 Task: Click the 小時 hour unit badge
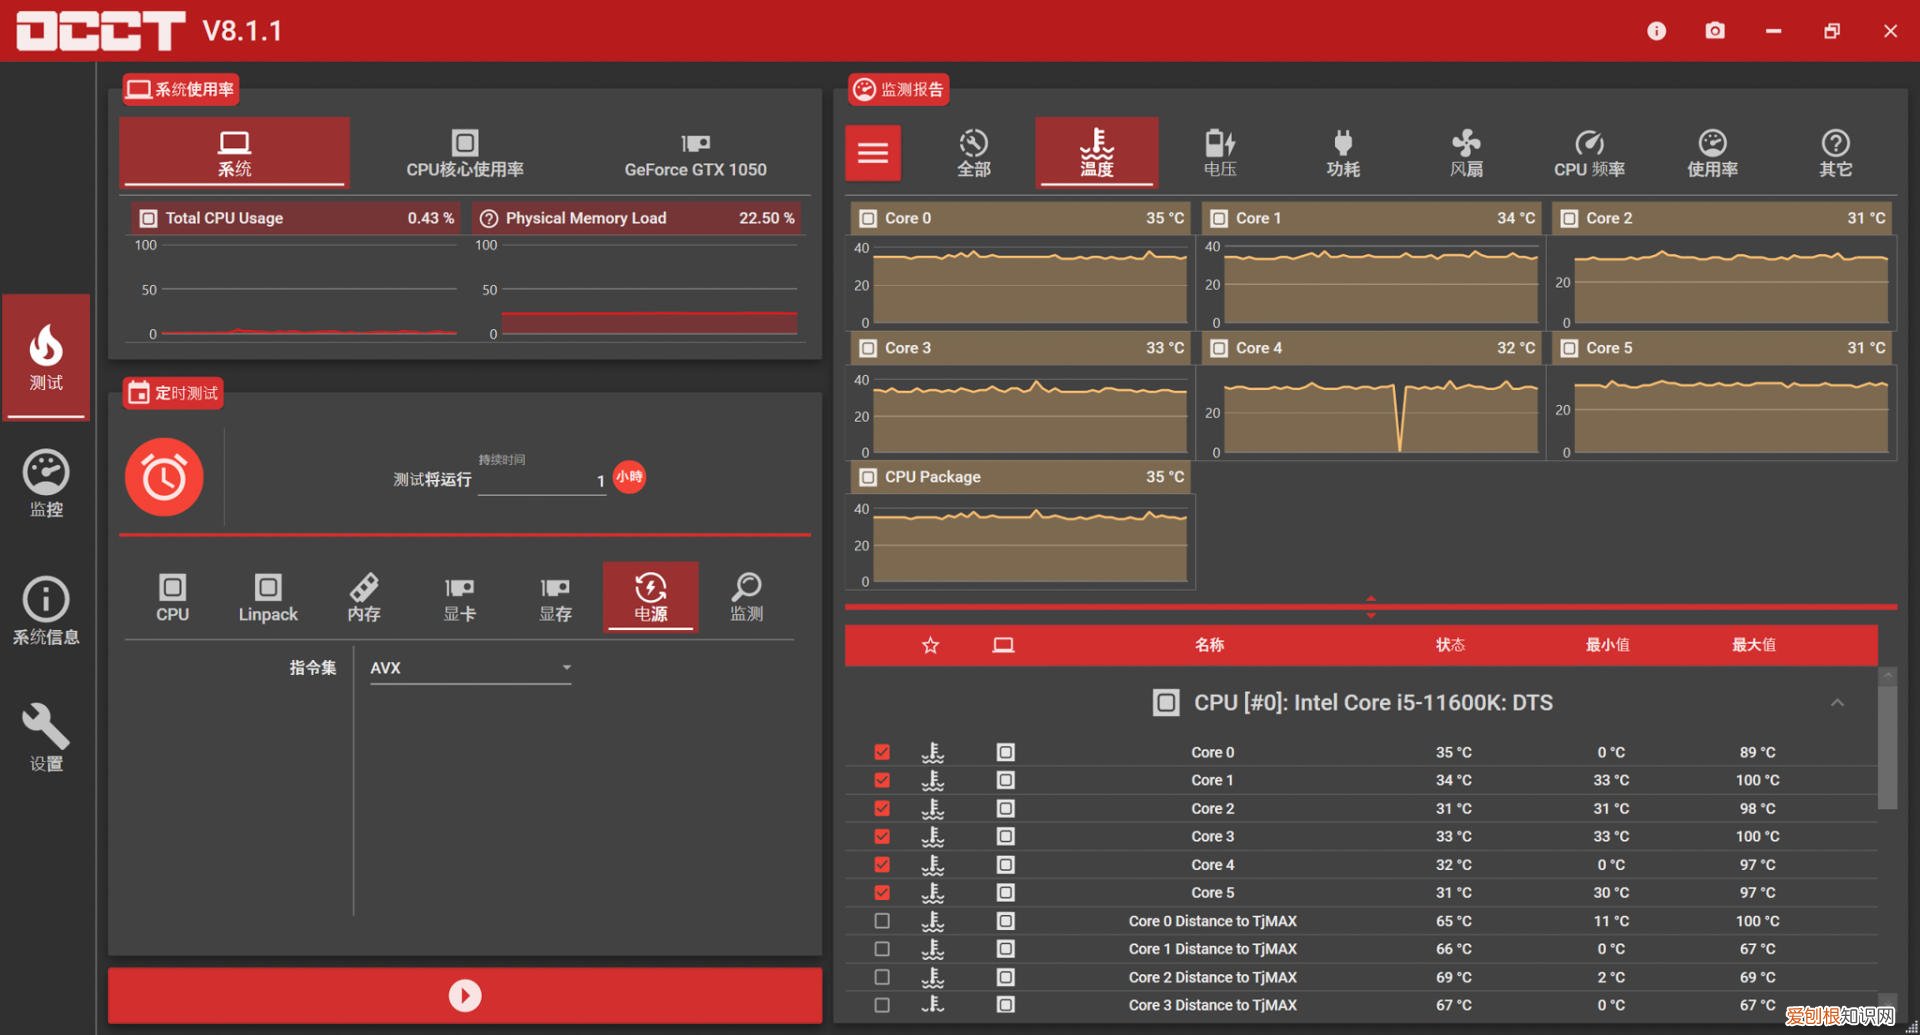point(629,476)
